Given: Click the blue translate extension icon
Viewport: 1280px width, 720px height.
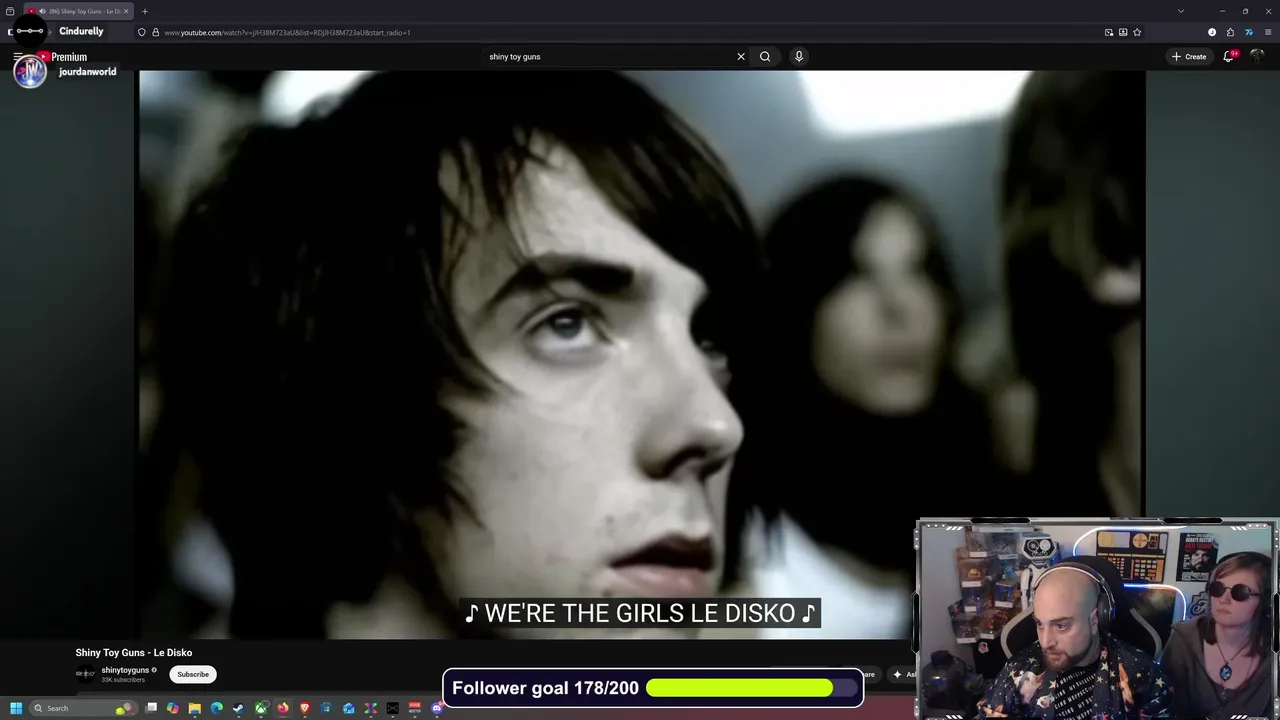Looking at the screenshot, I should [x=1249, y=32].
